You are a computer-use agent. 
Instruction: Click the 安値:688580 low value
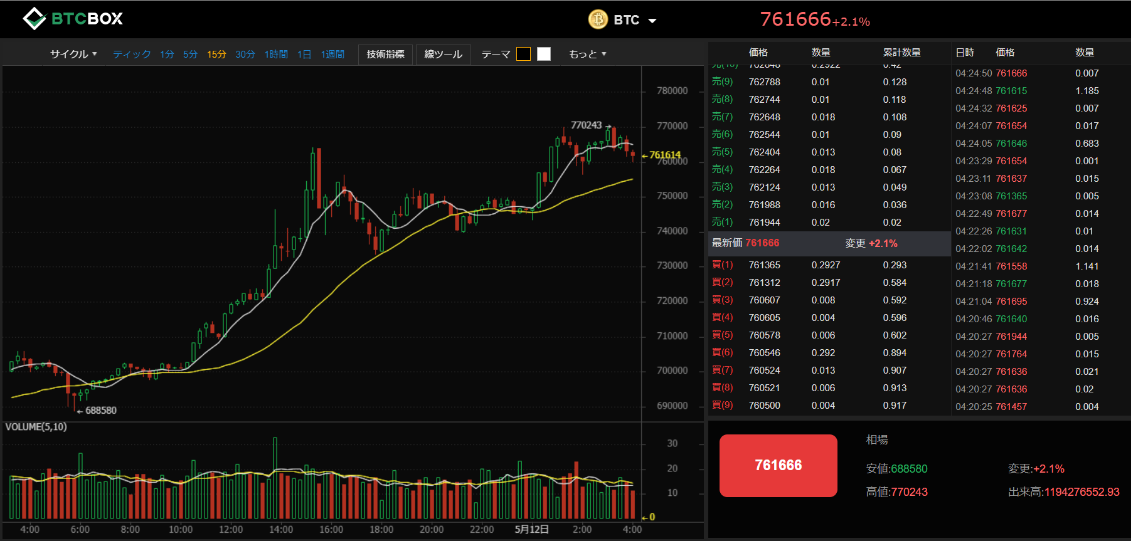pyautogui.click(x=897, y=469)
